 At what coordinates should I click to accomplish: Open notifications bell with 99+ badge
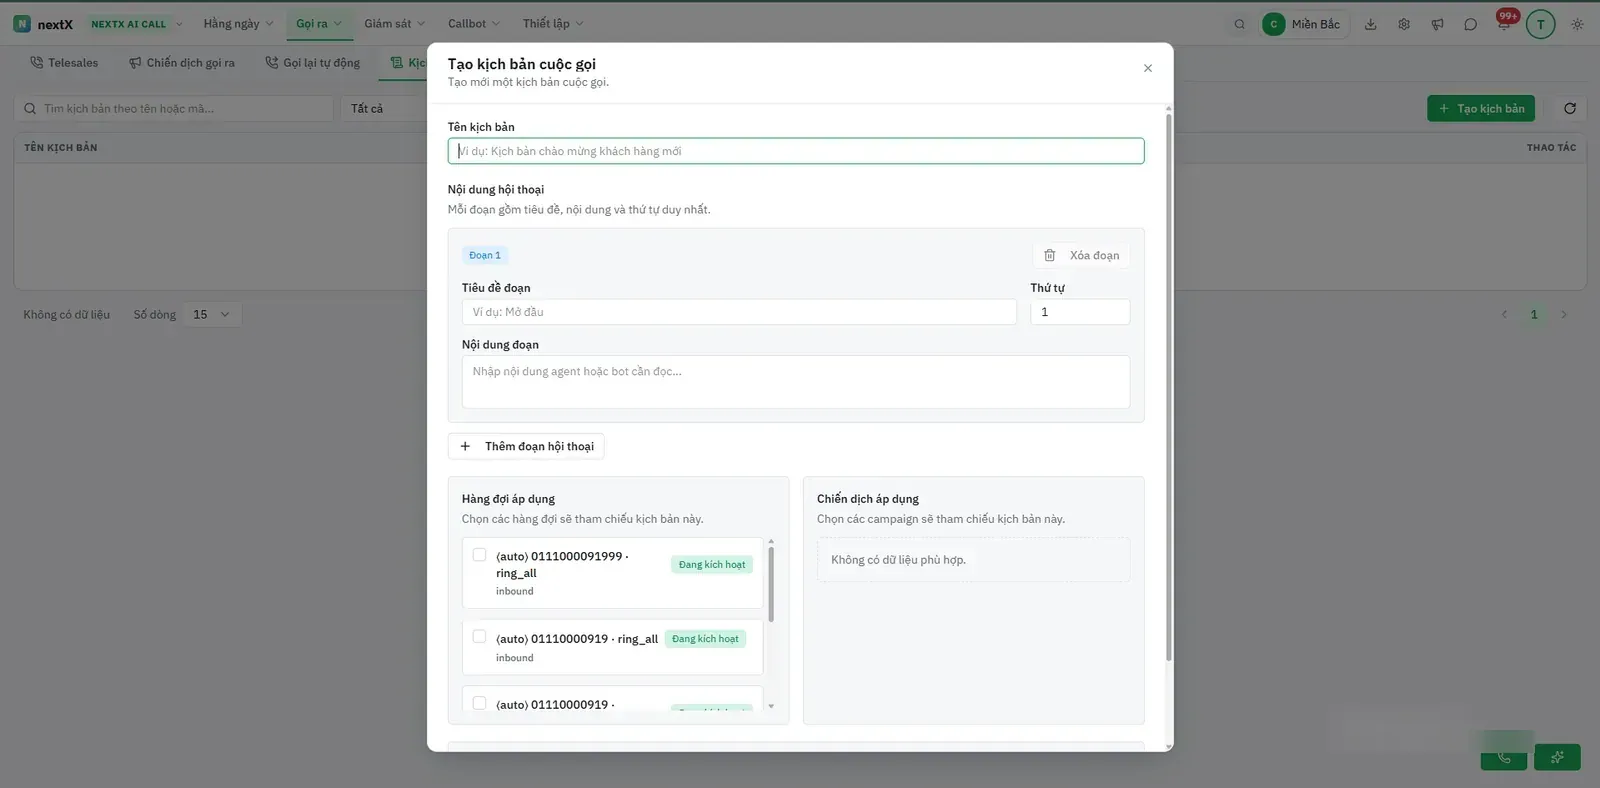coord(1504,22)
